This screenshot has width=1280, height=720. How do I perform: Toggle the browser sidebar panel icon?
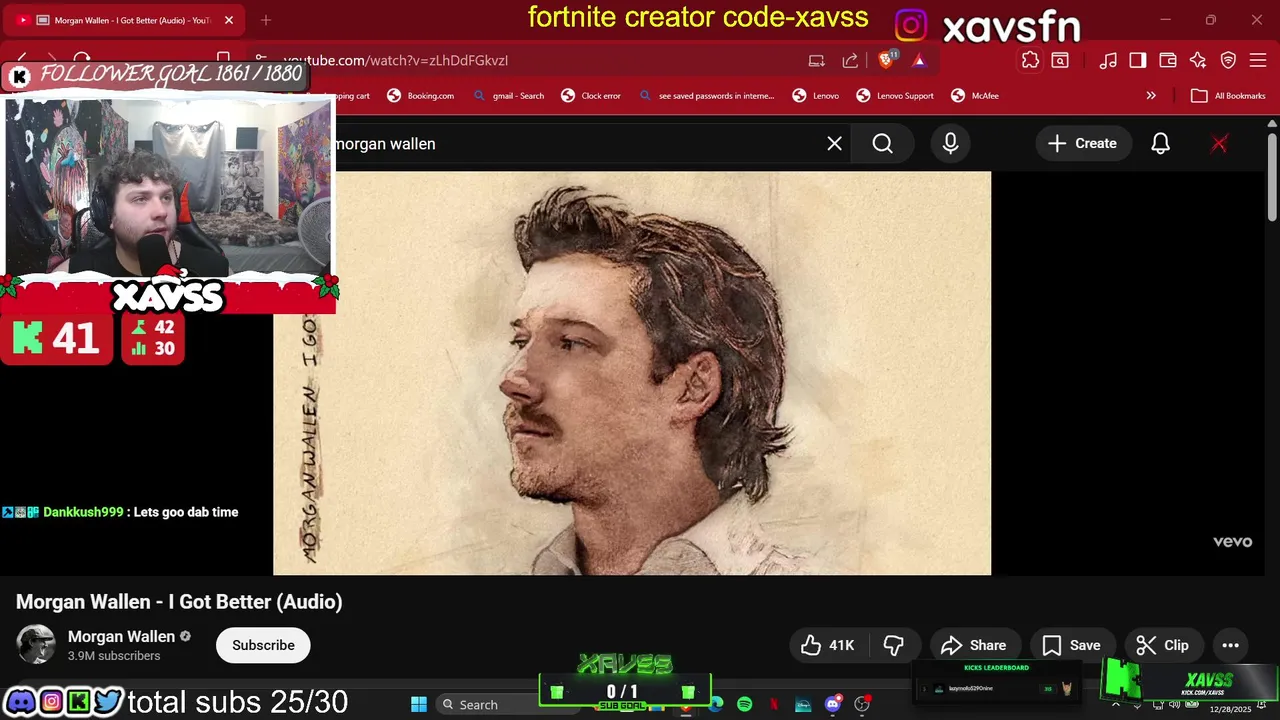click(1138, 60)
